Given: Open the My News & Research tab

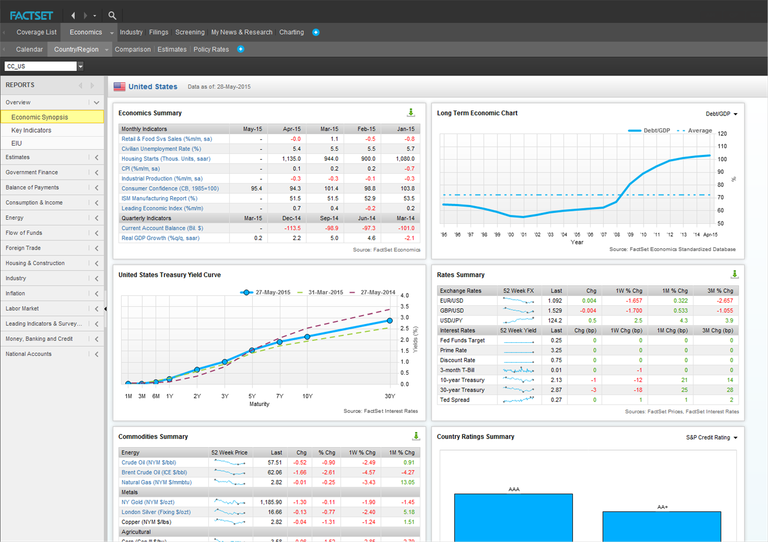Looking at the screenshot, I should pos(241,32).
